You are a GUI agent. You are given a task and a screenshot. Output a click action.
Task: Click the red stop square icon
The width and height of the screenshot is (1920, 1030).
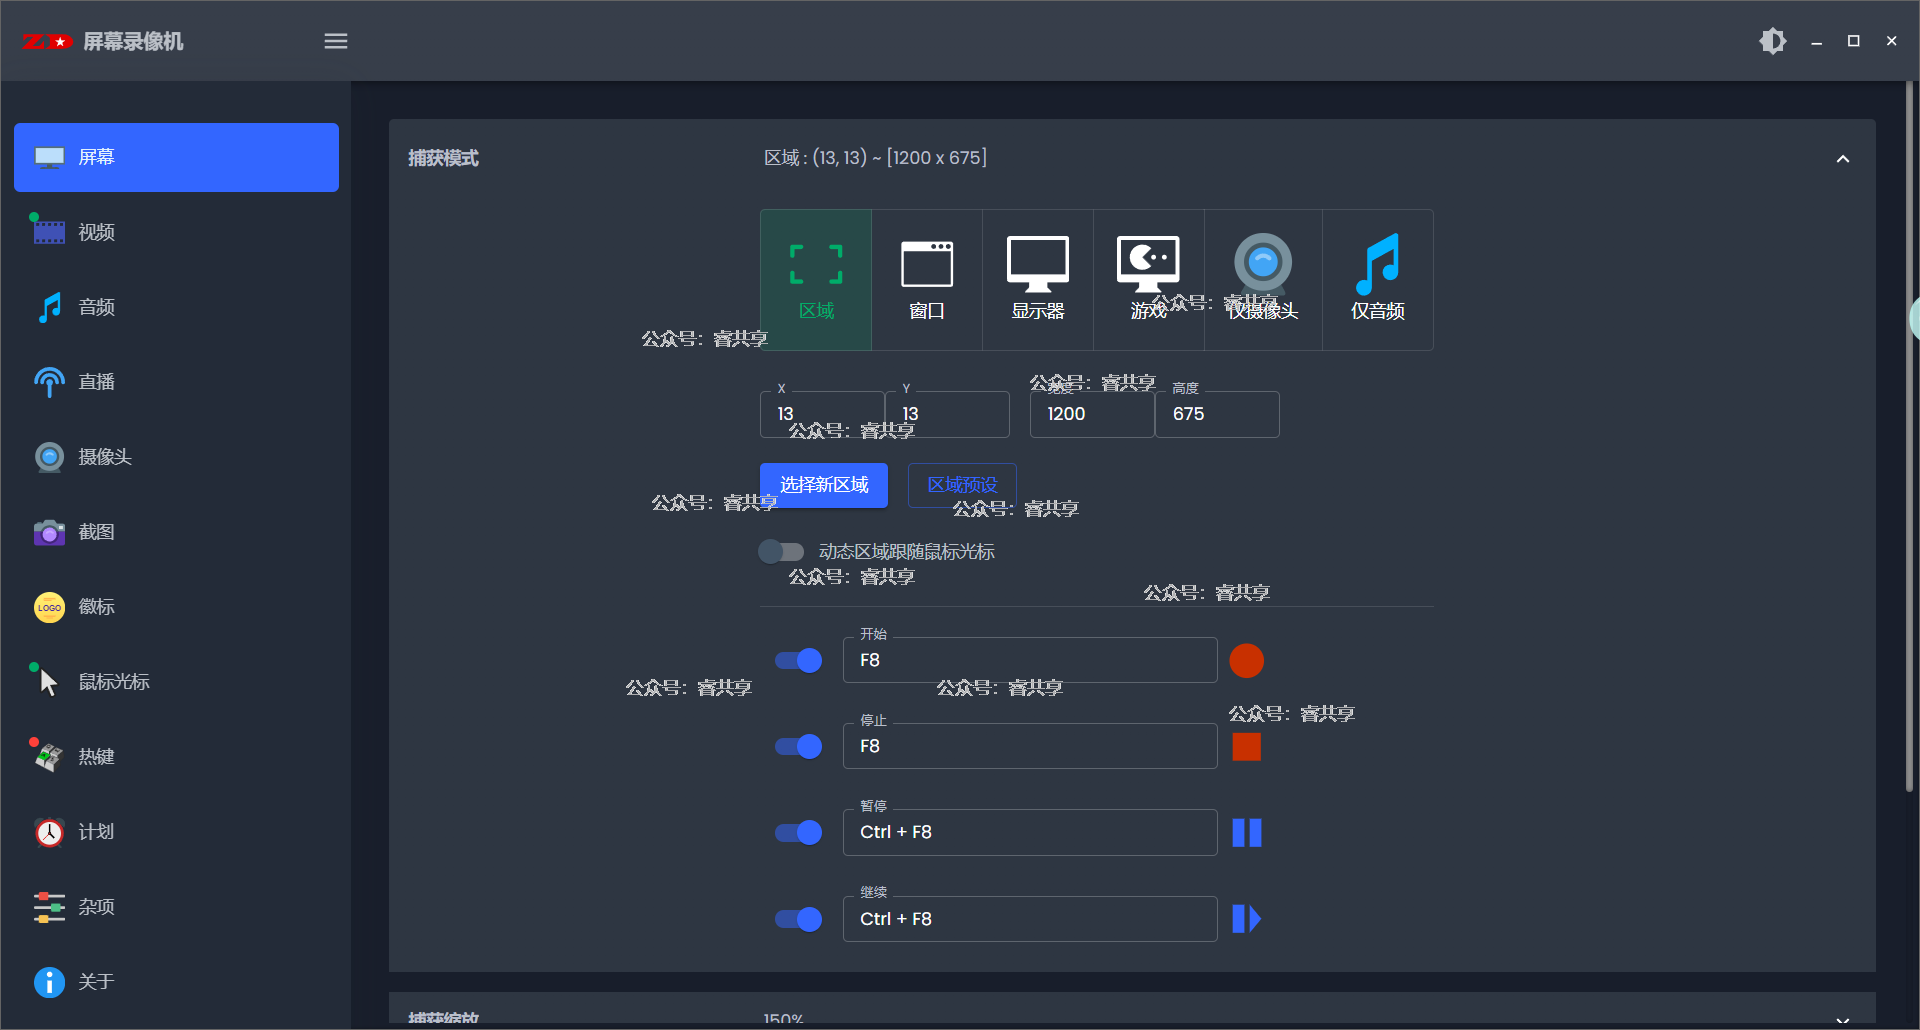[x=1246, y=747]
